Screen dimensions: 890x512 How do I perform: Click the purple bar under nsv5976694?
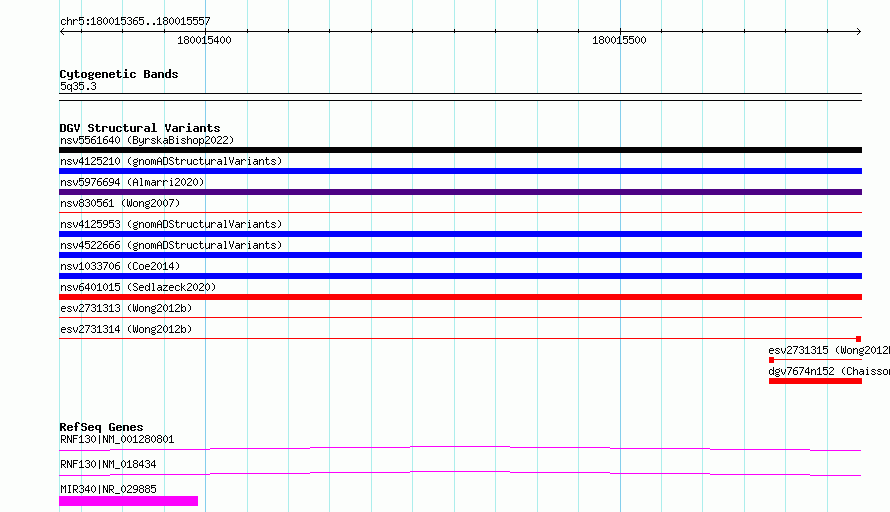click(460, 192)
